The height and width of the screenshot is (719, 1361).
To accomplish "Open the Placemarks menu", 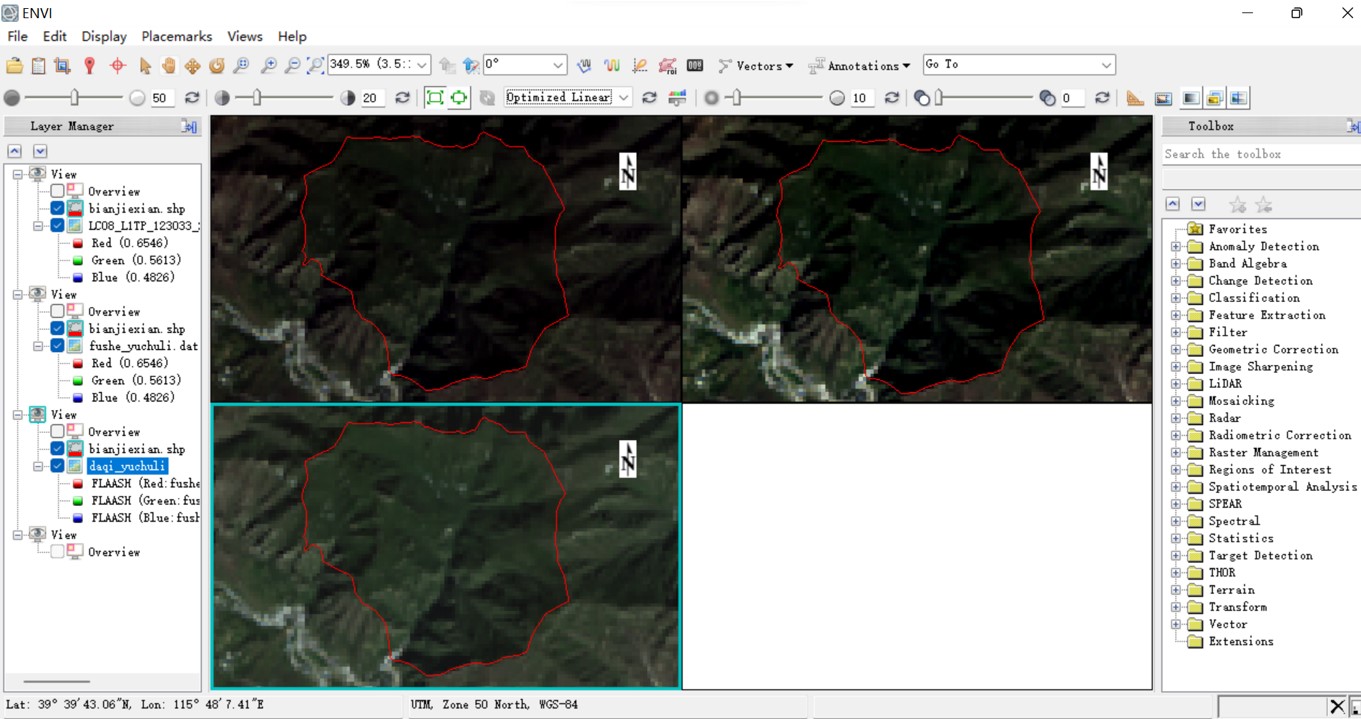I will [x=176, y=36].
